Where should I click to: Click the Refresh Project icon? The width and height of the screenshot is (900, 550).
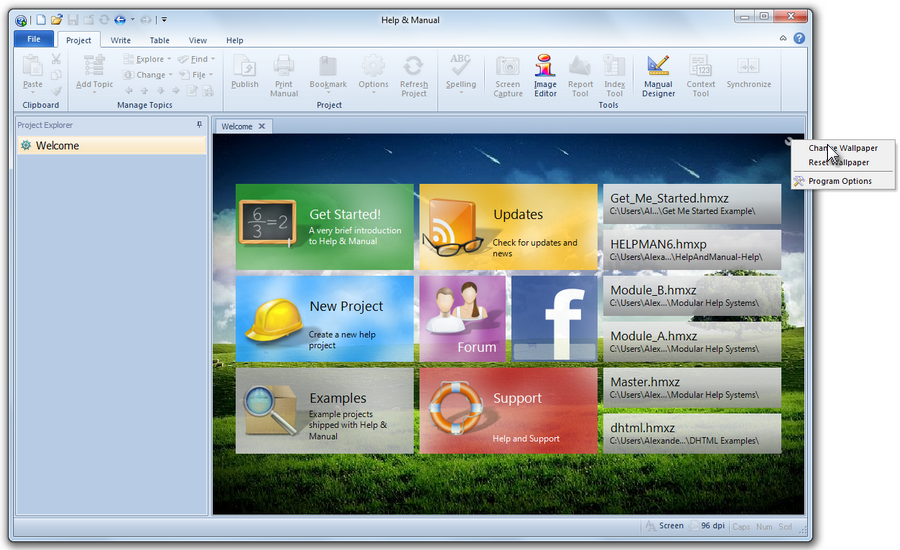pyautogui.click(x=413, y=65)
